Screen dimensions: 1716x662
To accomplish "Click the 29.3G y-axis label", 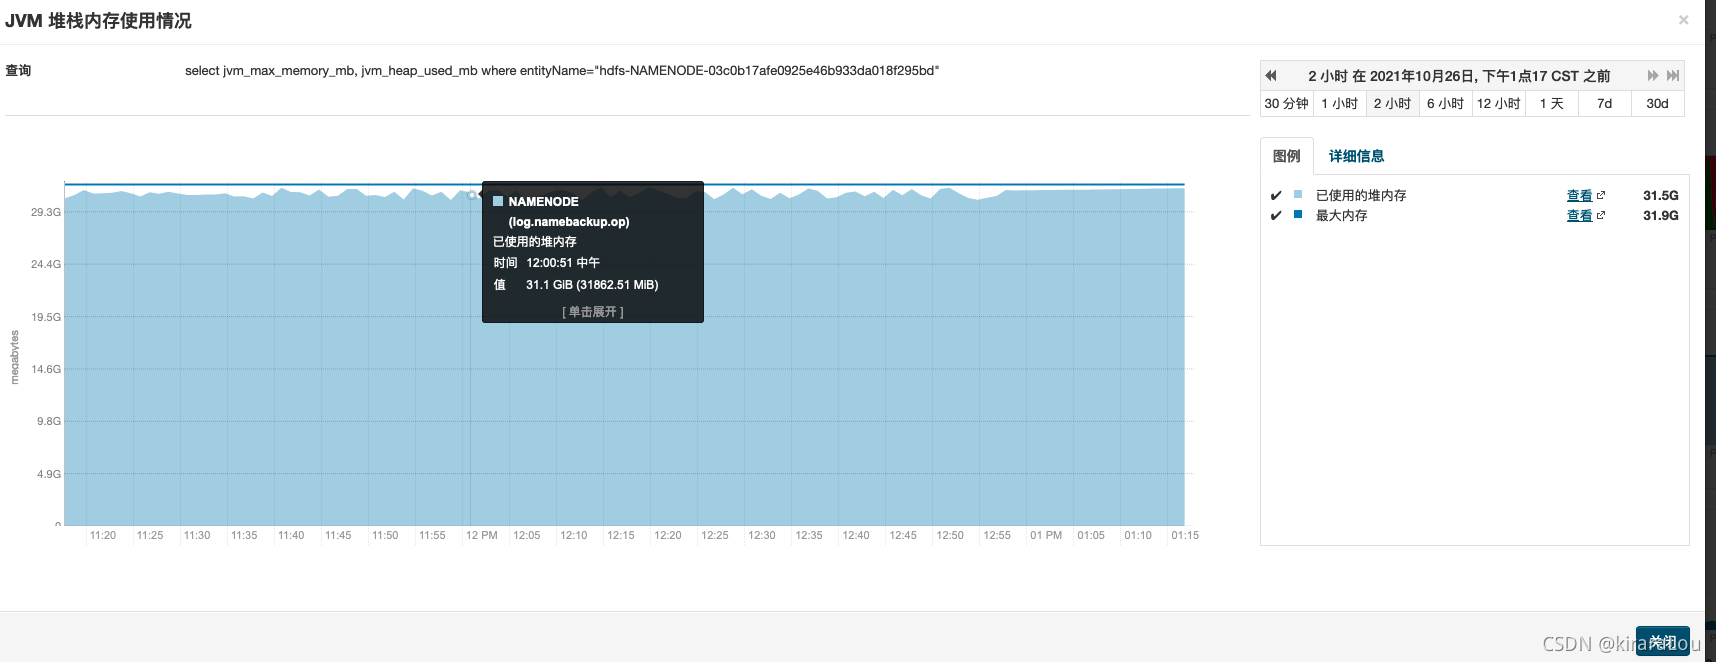I will [46, 212].
